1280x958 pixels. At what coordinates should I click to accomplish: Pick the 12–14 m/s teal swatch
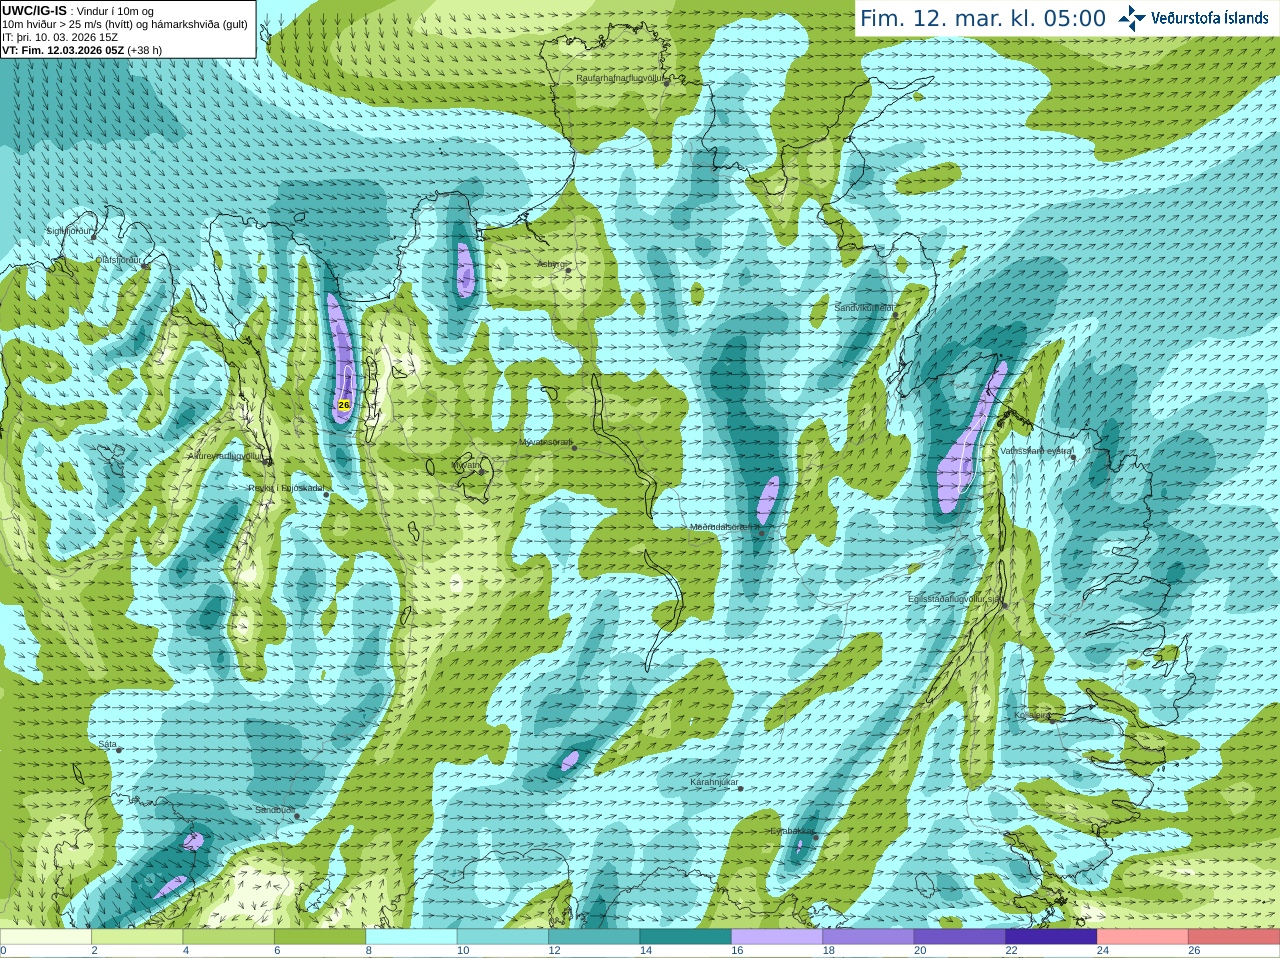tap(594, 937)
